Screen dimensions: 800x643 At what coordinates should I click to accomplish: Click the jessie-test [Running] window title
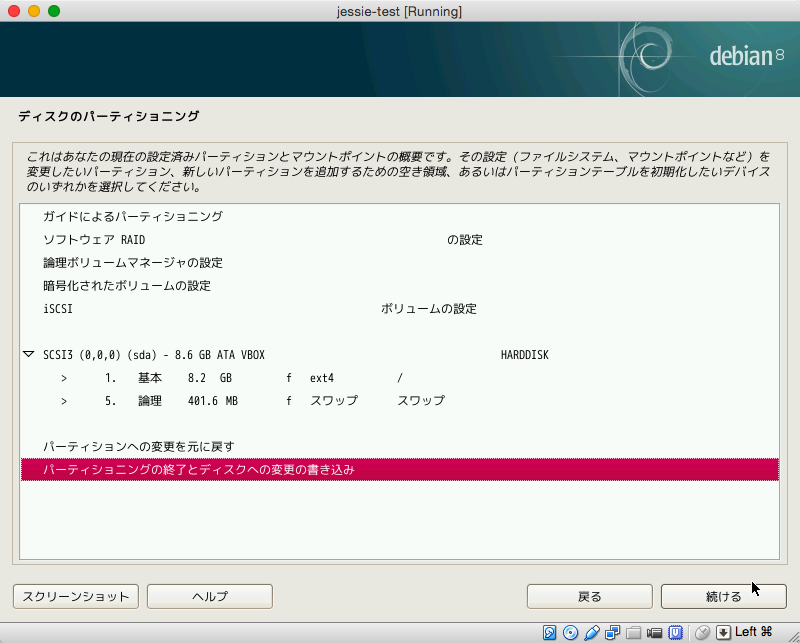[x=399, y=11]
